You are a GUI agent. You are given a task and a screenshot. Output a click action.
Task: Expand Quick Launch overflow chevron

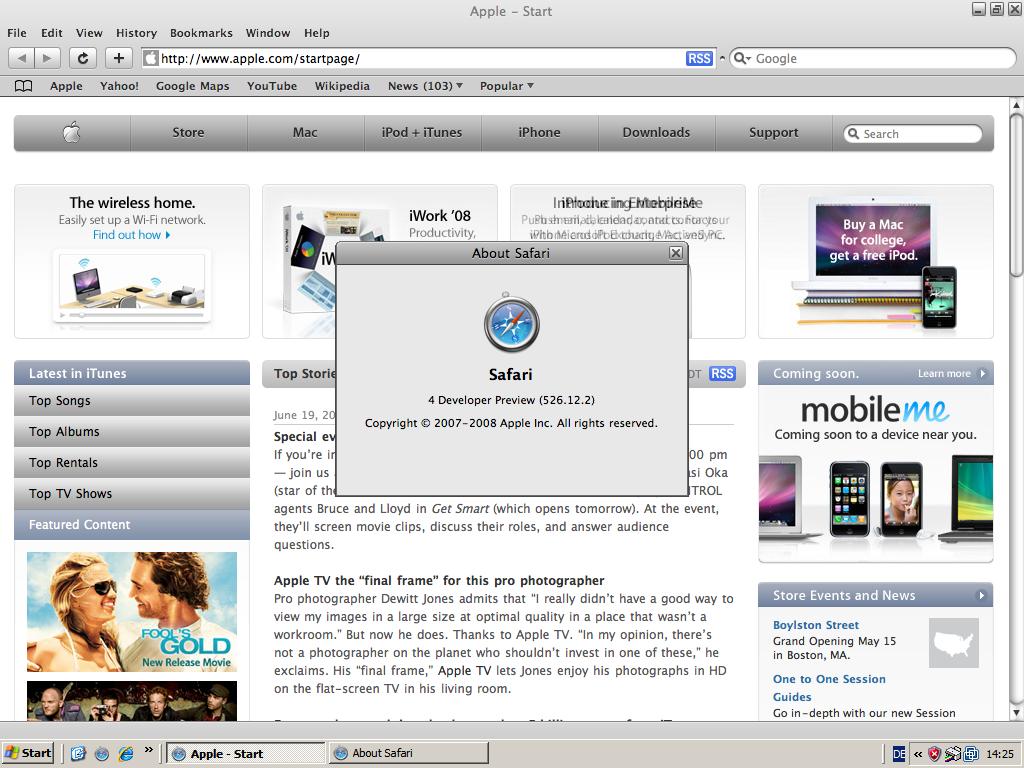tap(148, 749)
